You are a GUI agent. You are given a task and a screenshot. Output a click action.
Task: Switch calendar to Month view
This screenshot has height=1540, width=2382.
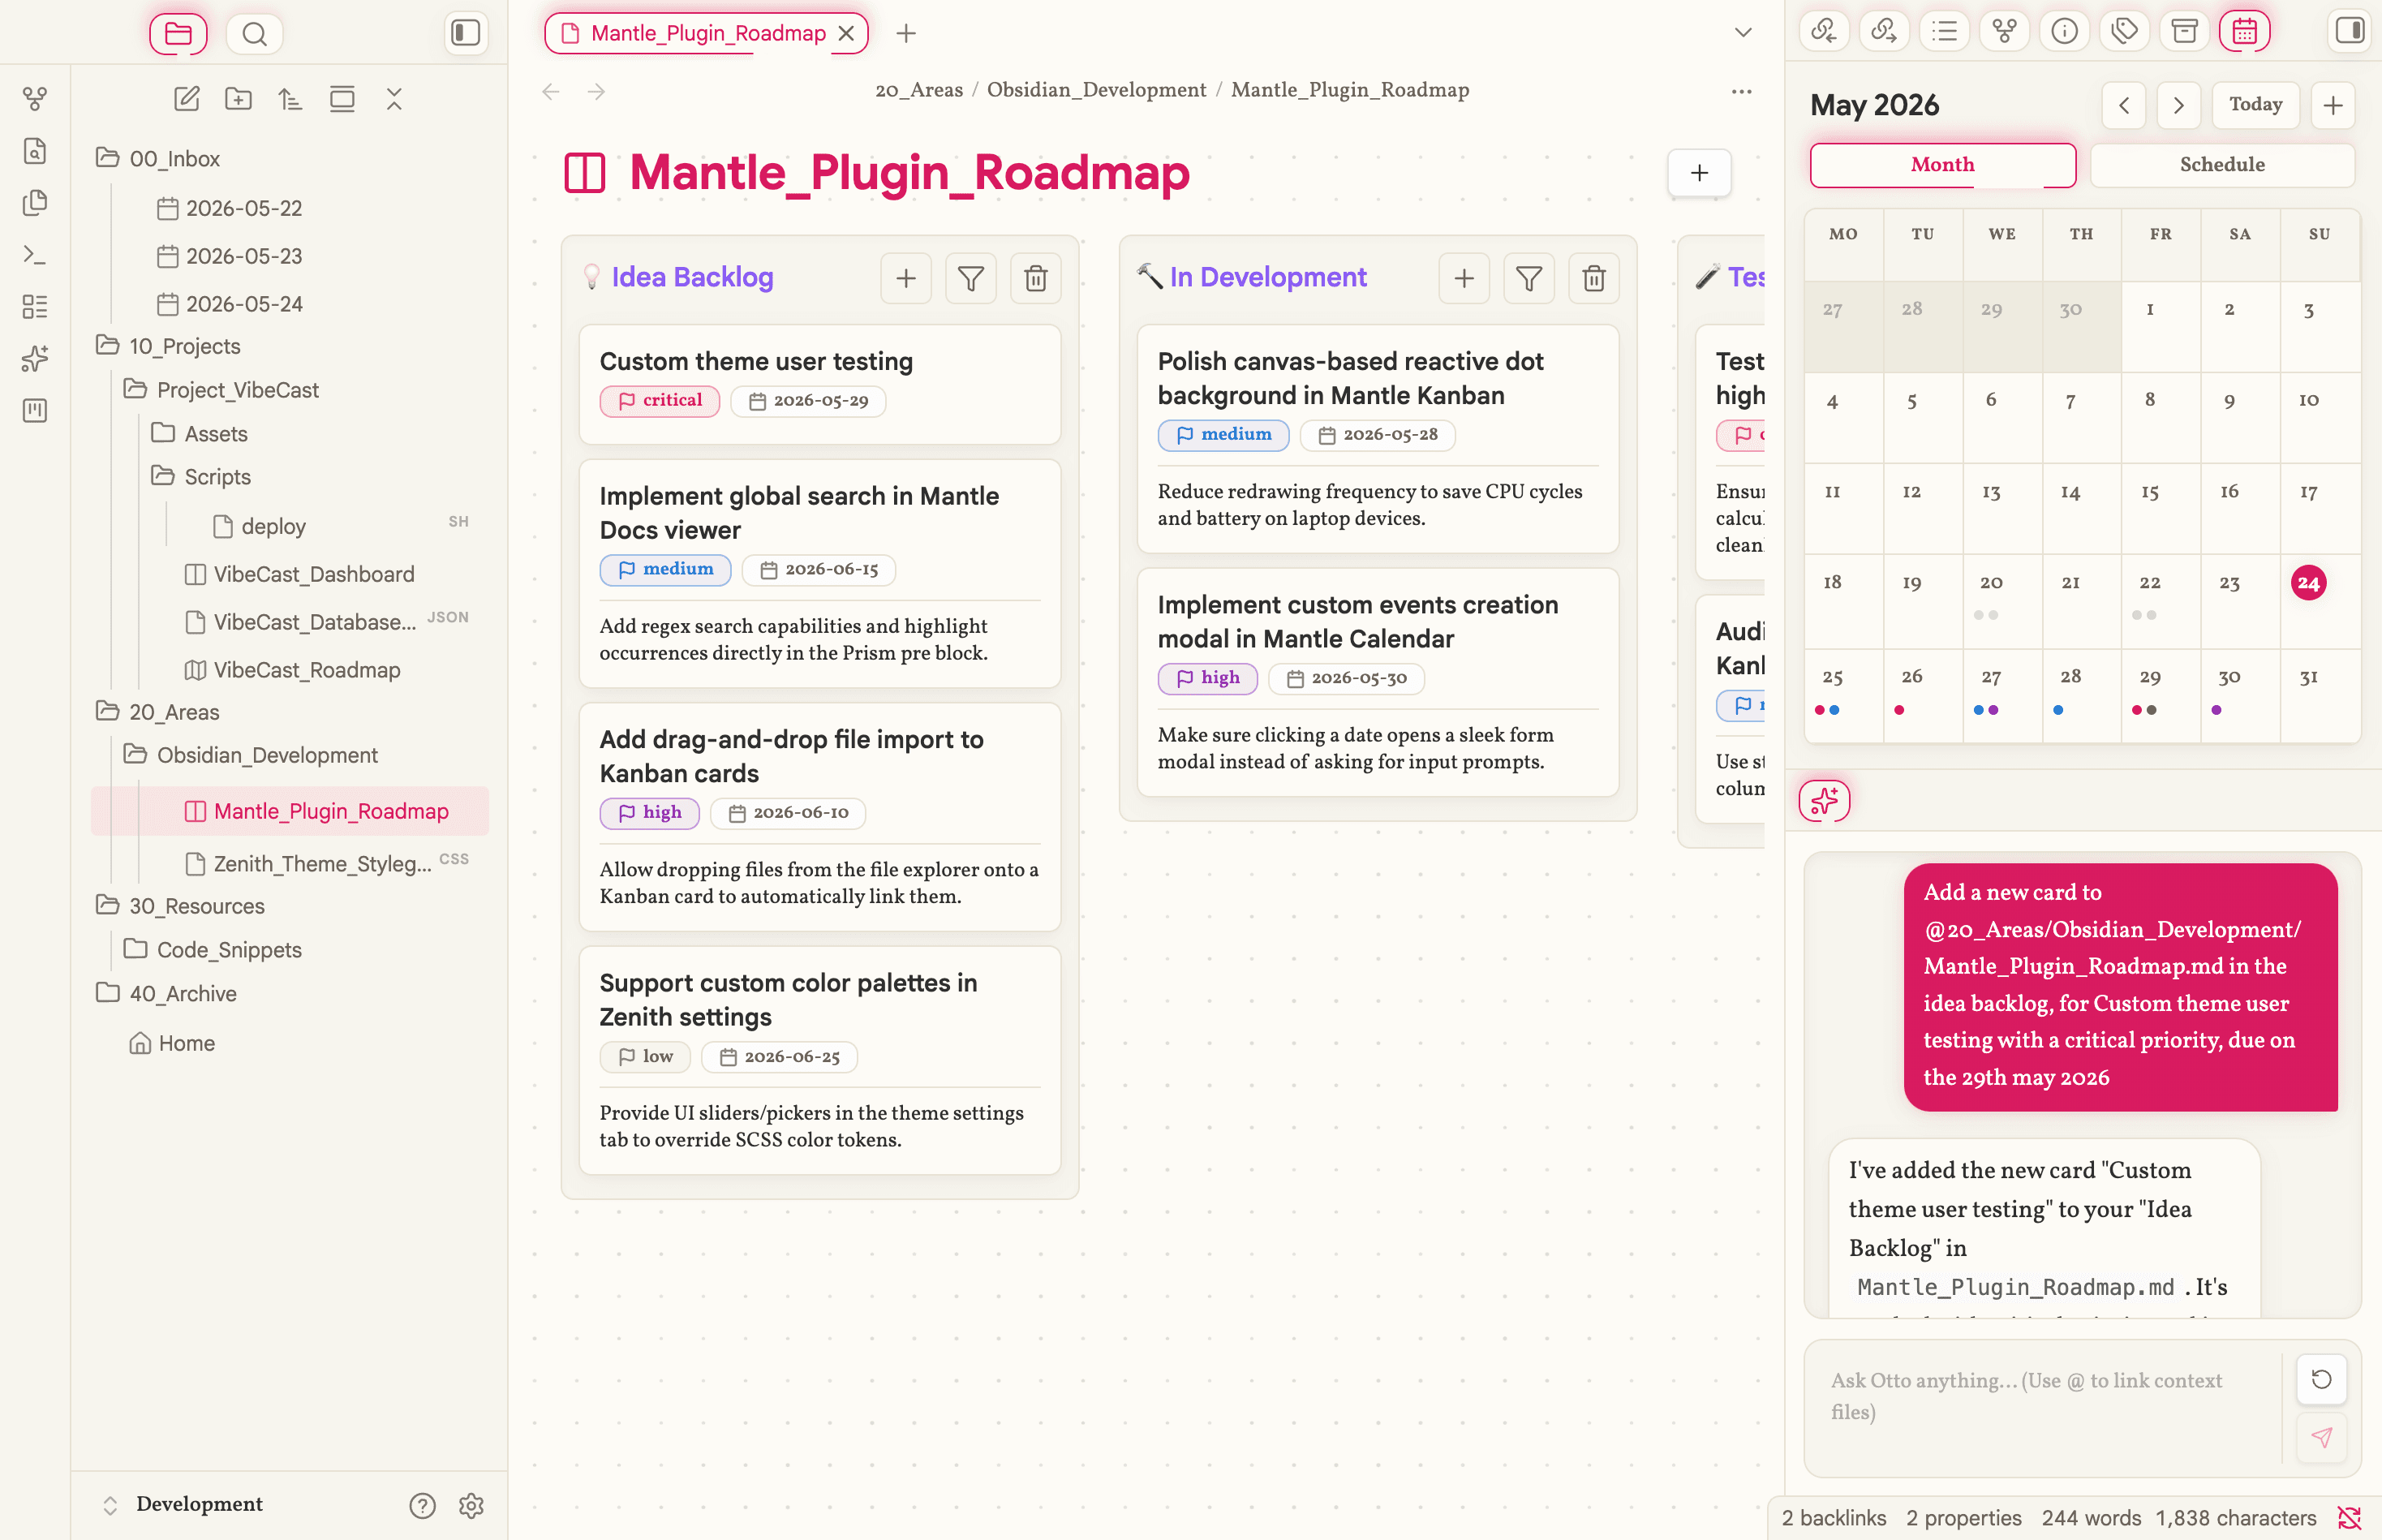pyautogui.click(x=1942, y=164)
